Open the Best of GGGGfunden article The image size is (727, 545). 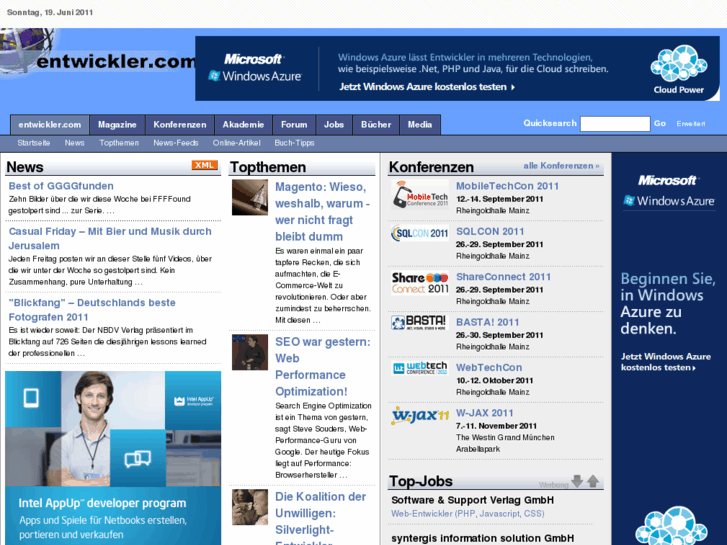(x=61, y=186)
